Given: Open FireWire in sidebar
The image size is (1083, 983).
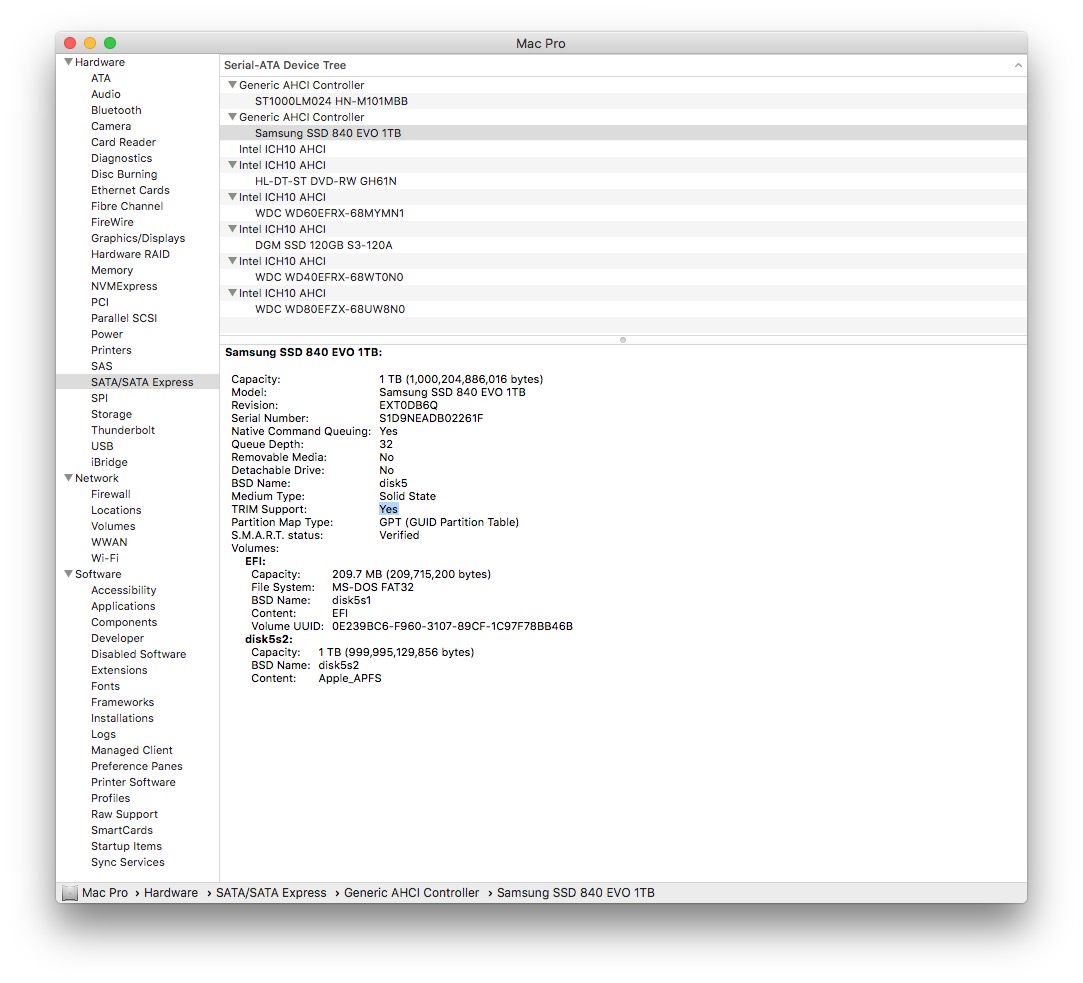Looking at the screenshot, I should click(x=112, y=222).
